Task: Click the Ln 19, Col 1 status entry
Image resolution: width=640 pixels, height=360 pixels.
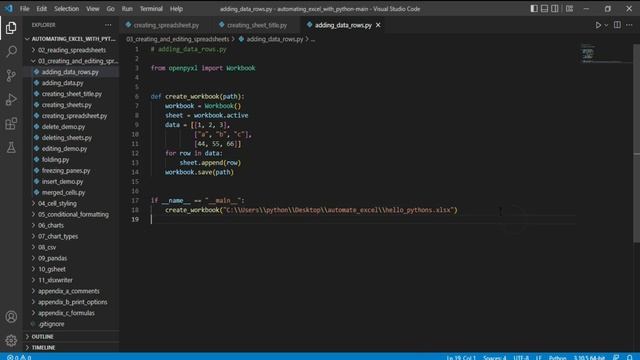Action: [x=461, y=357]
